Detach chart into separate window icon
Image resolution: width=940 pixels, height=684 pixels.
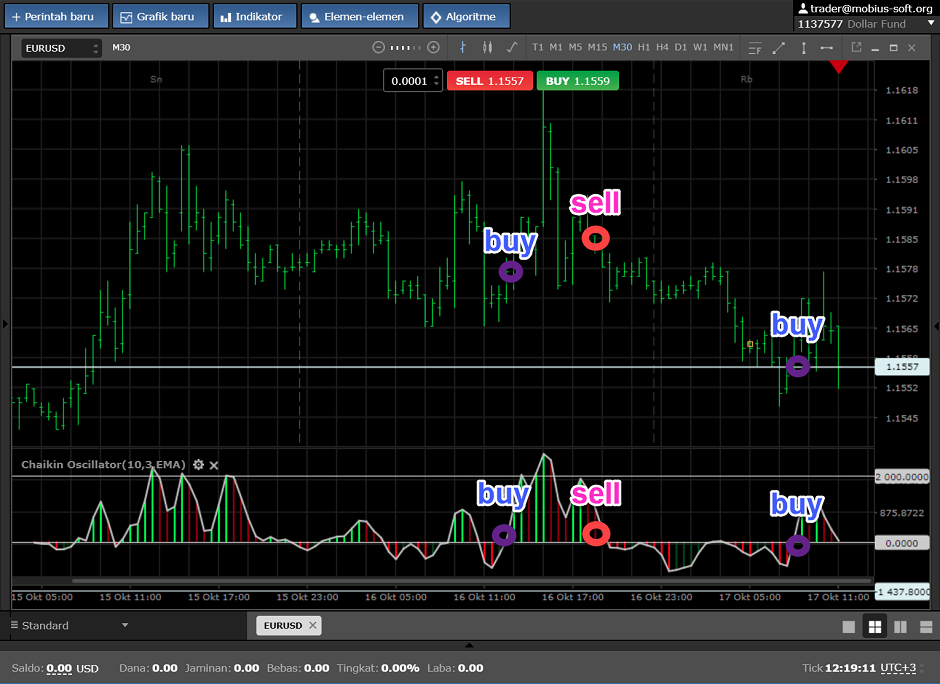(856, 47)
